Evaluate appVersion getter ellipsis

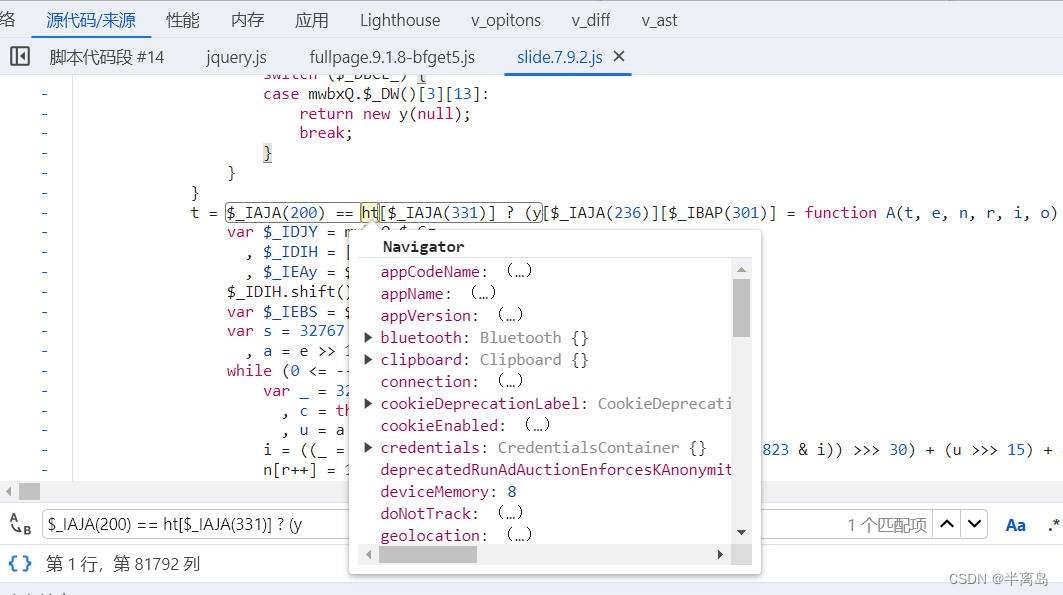[x=510, y=315]
